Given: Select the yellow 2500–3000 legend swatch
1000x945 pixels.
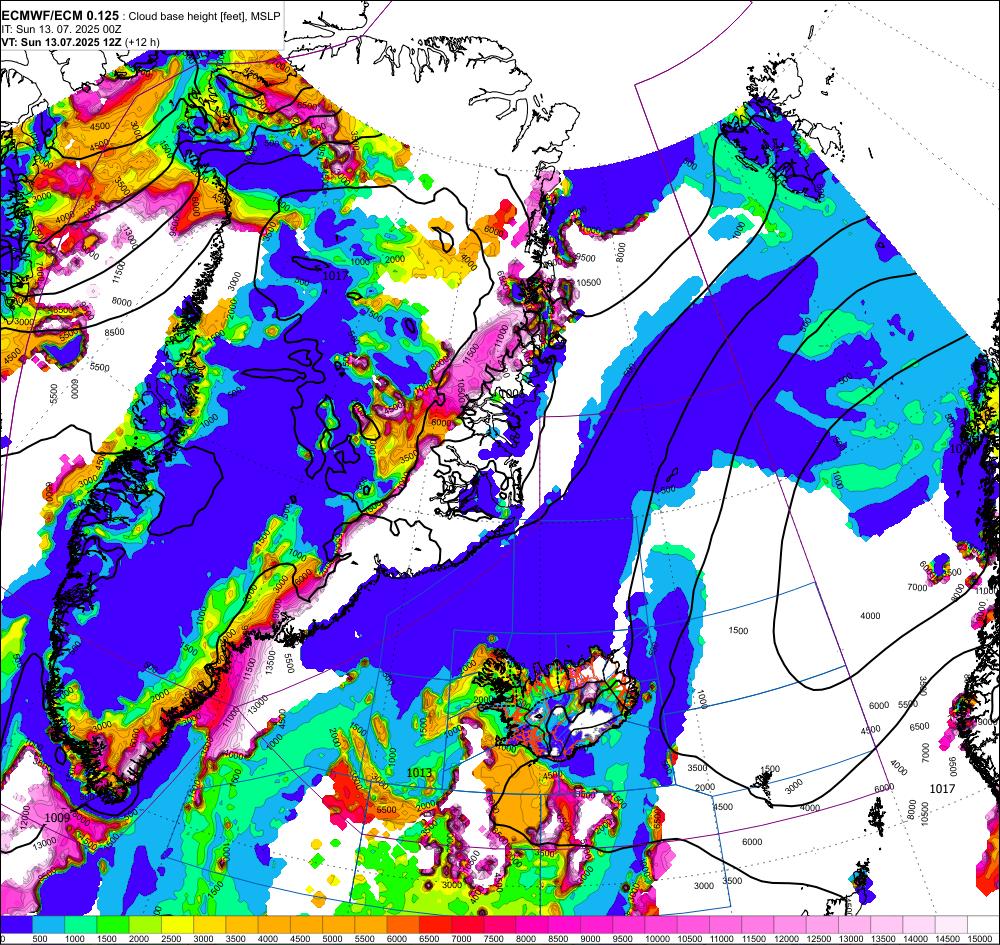Looking at the screenshot, I should coord(177,924).
